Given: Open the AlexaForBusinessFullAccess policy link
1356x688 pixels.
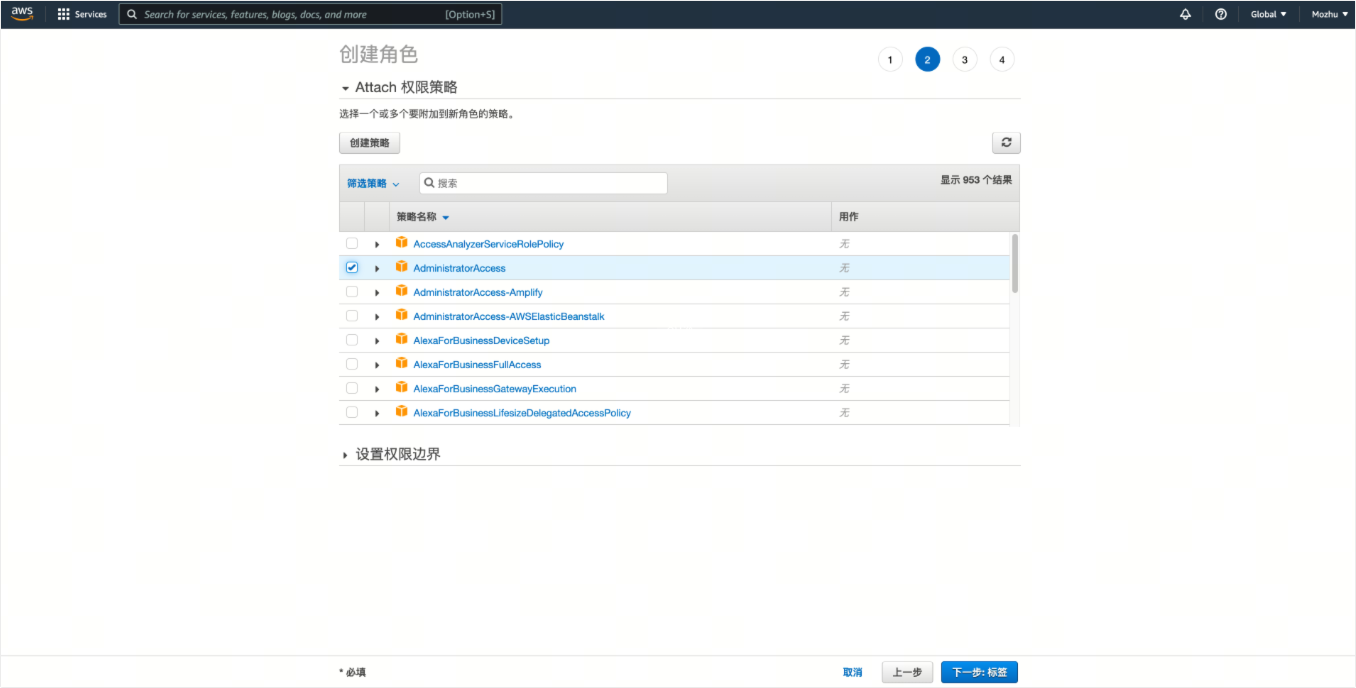Looking at the screenshot, I should pos(477,364).
